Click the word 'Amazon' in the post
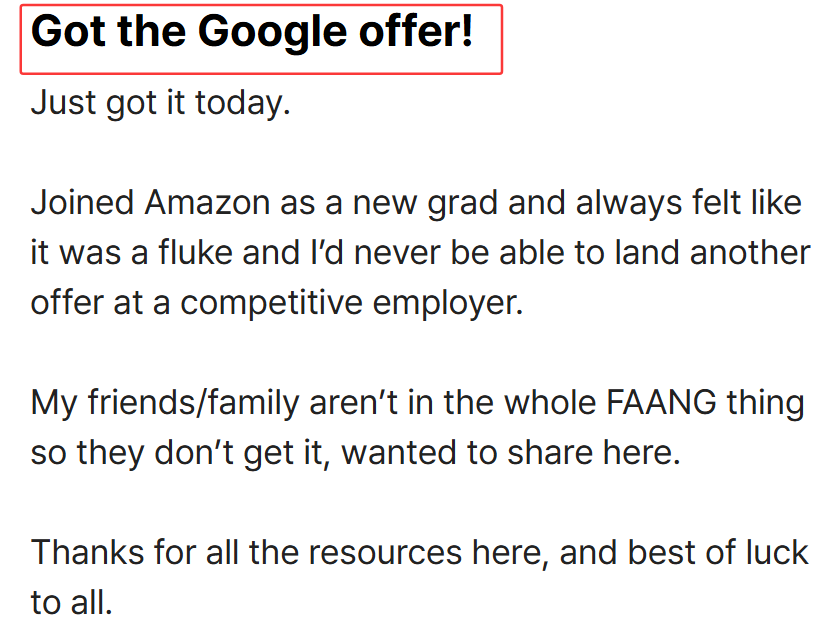Screen dimensions: 835x640 [x=208, y=203]
